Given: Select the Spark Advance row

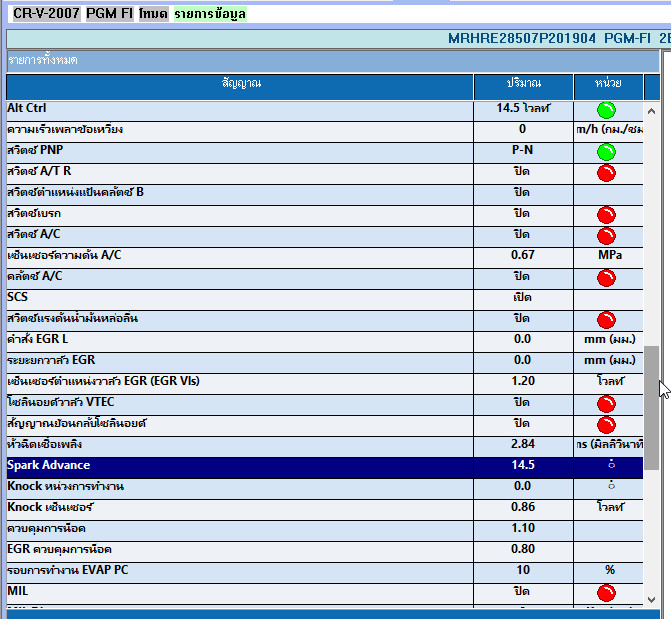Looking at the screenshot, I should (325, 466).
